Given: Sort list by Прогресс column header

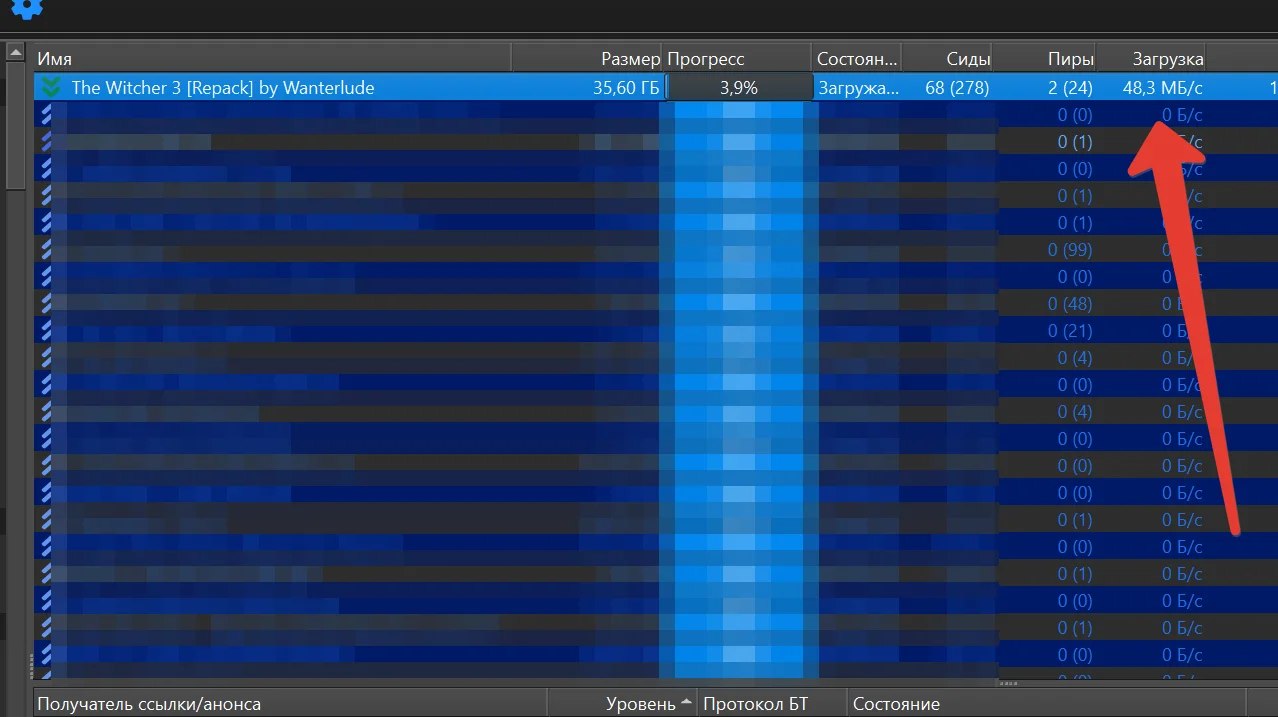Looking at the screenshot, I should tap(736, 59).
